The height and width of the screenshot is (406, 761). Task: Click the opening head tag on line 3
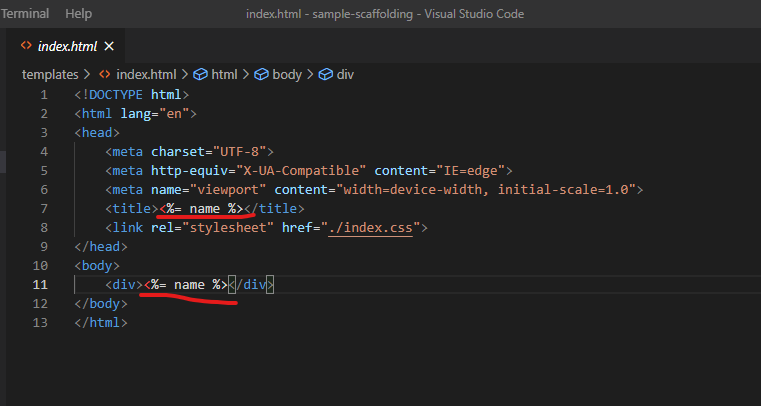pos(97,132)
